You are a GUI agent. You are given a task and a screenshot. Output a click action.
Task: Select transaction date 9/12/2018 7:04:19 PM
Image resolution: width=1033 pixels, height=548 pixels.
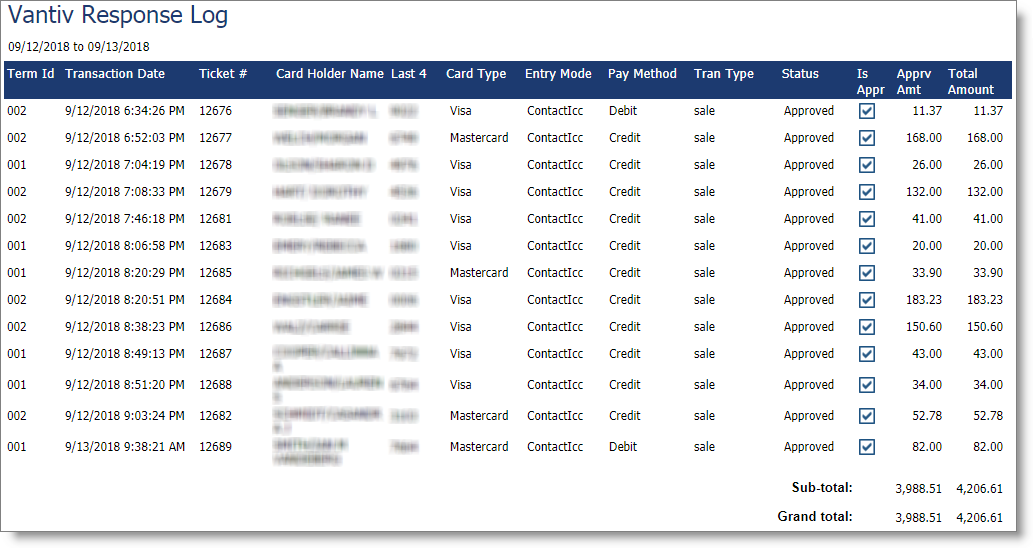click(x=125, y=165)
